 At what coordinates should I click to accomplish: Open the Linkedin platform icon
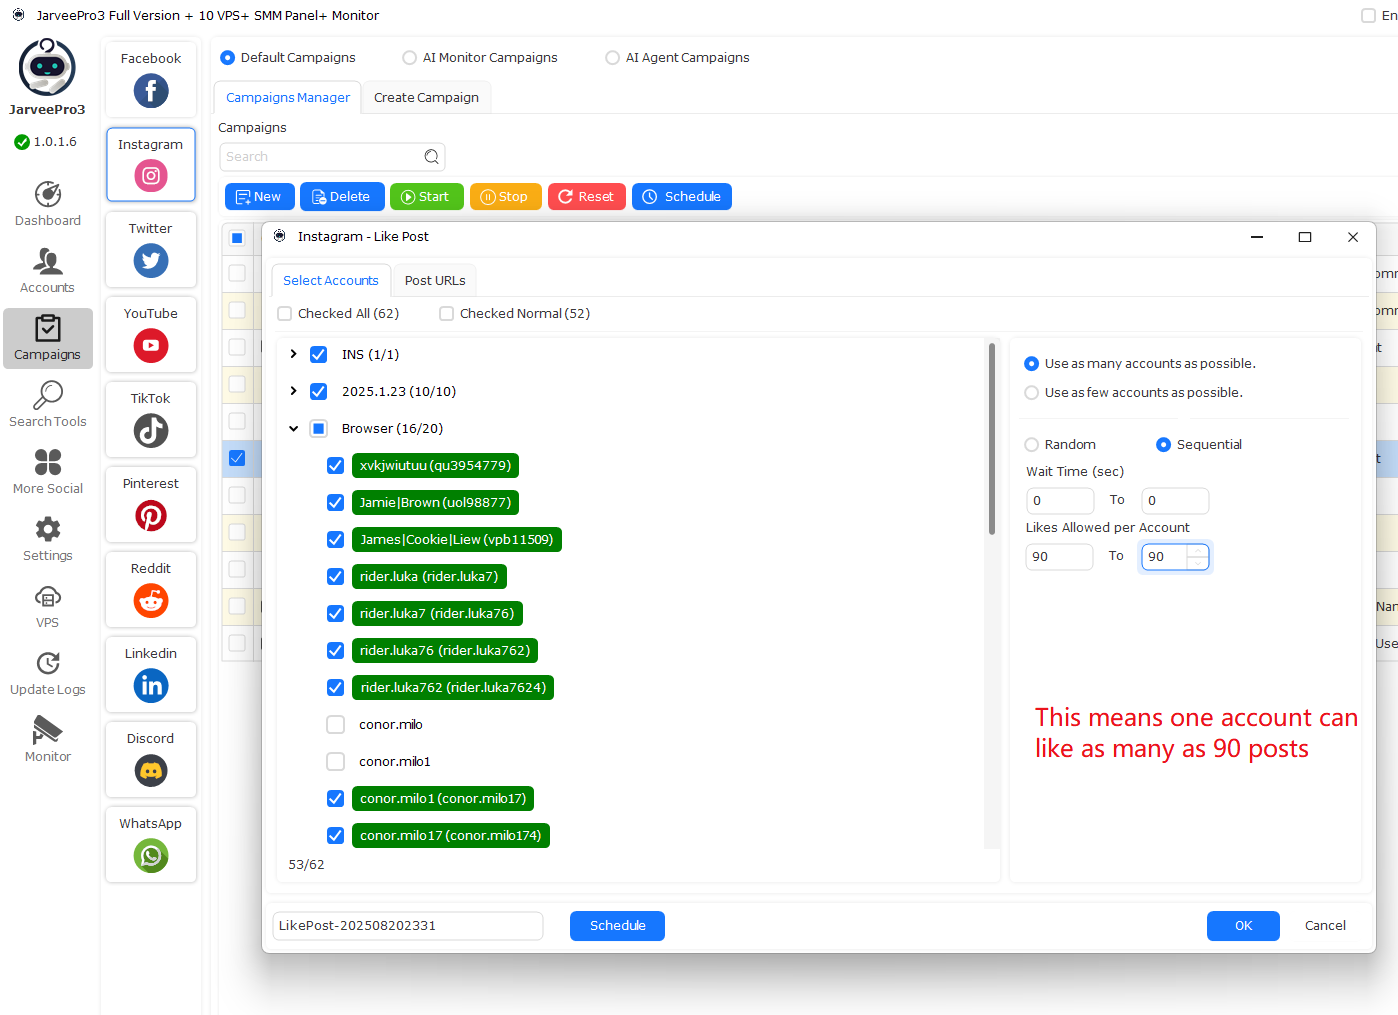[151, 686]
